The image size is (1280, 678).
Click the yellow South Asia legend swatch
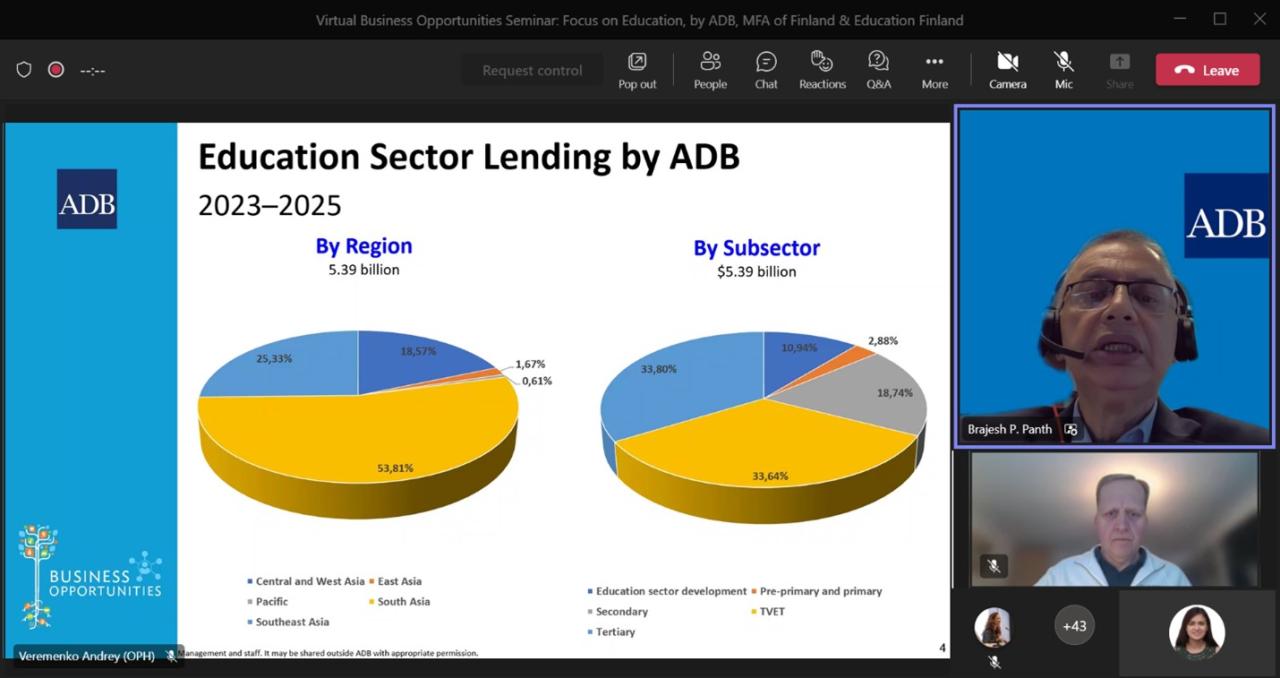click(372, 602)
